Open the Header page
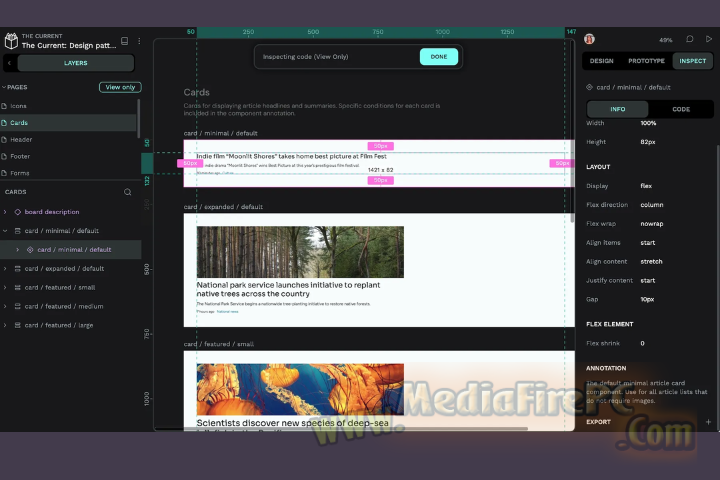720x480 pixels. 68,139
